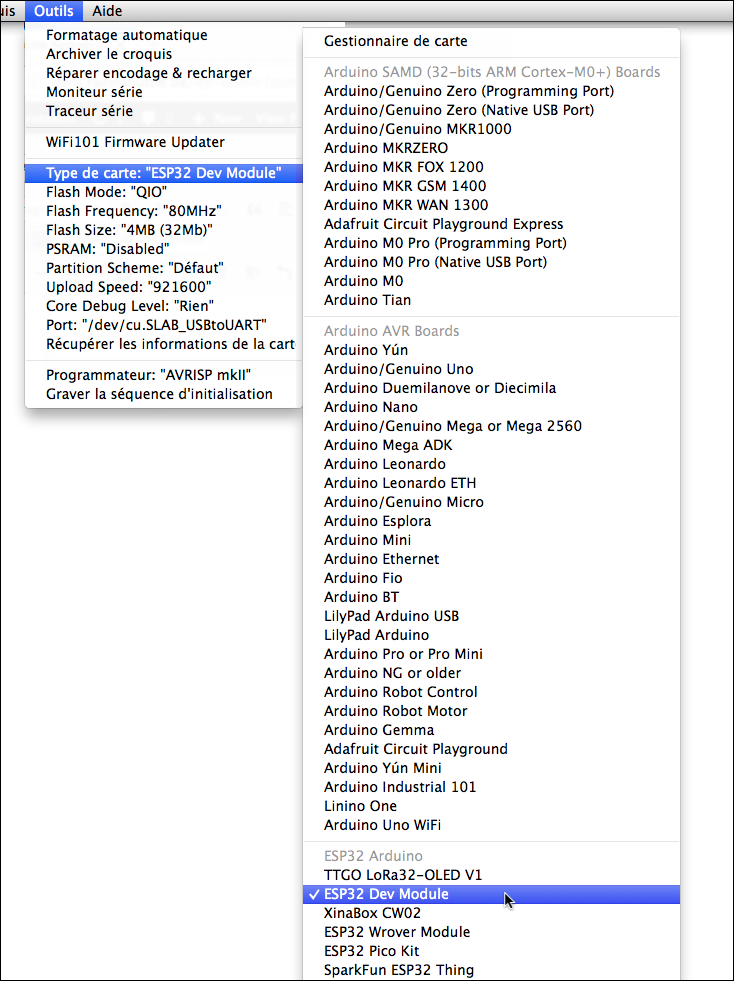Select Arduino Uno WiFi
Viewport: 734px width, 981px height.
tap(491, 825)
